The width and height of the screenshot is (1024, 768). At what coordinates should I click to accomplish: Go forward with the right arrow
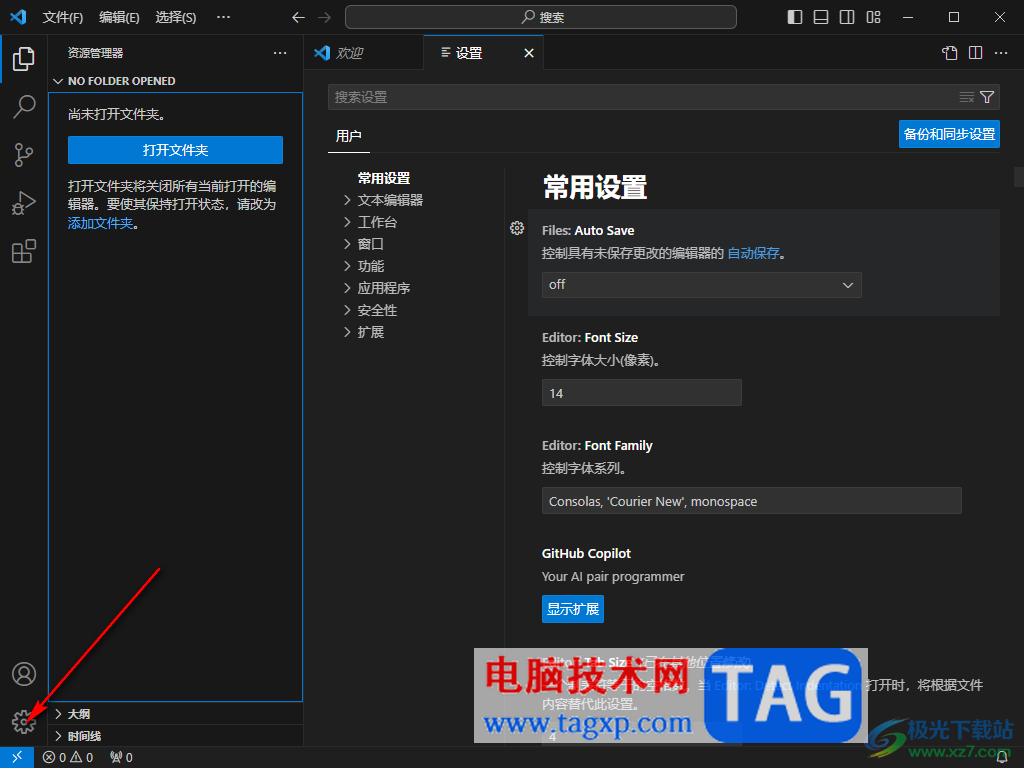(x=325, y=18)
